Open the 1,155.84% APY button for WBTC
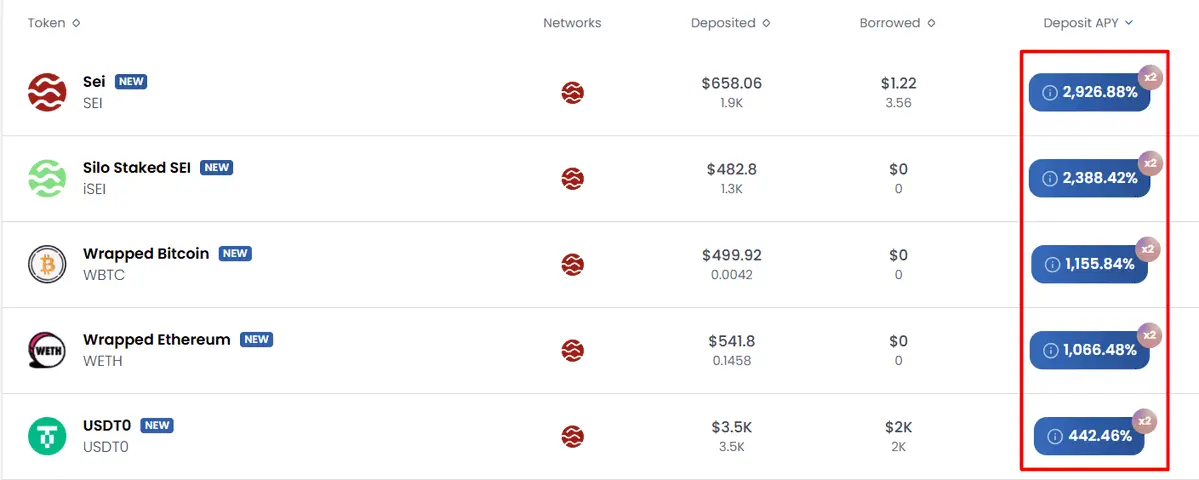This screenshot has width=1199, height=480. [x=1089, y=264]
